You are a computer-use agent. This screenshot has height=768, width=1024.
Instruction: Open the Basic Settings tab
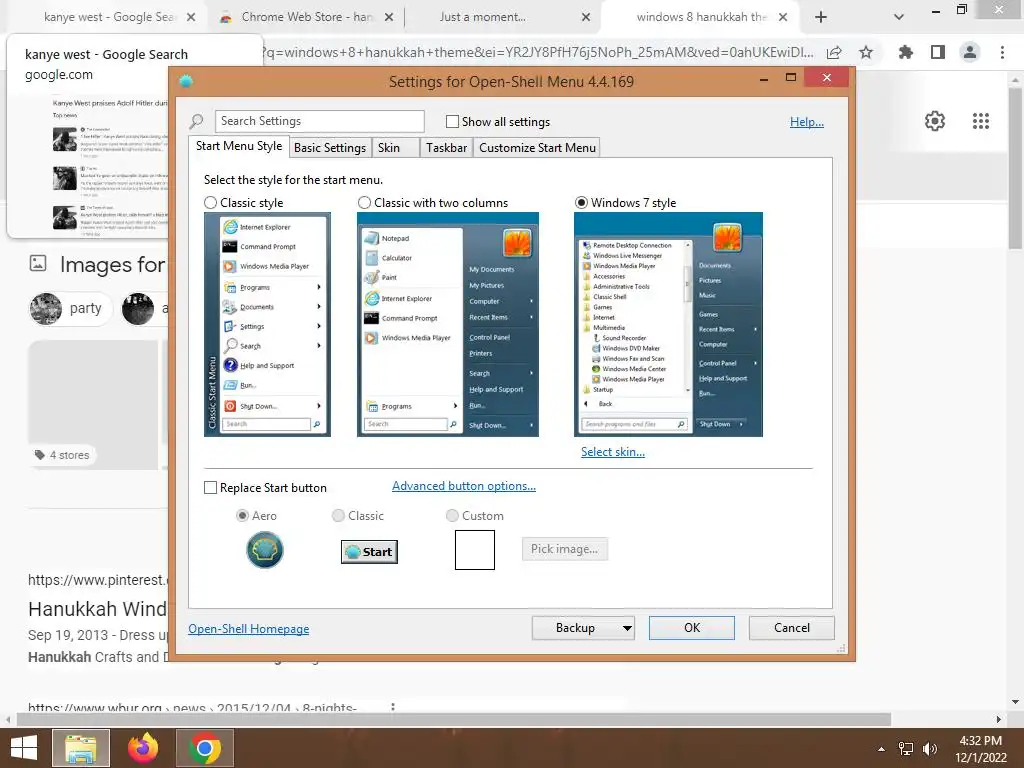pos(330,148)
